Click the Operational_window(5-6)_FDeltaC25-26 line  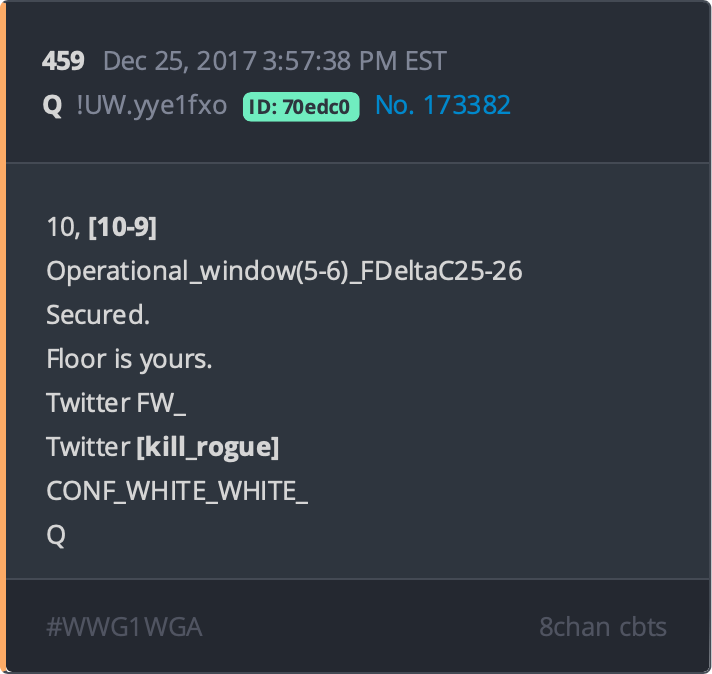(x=284, y=271)
